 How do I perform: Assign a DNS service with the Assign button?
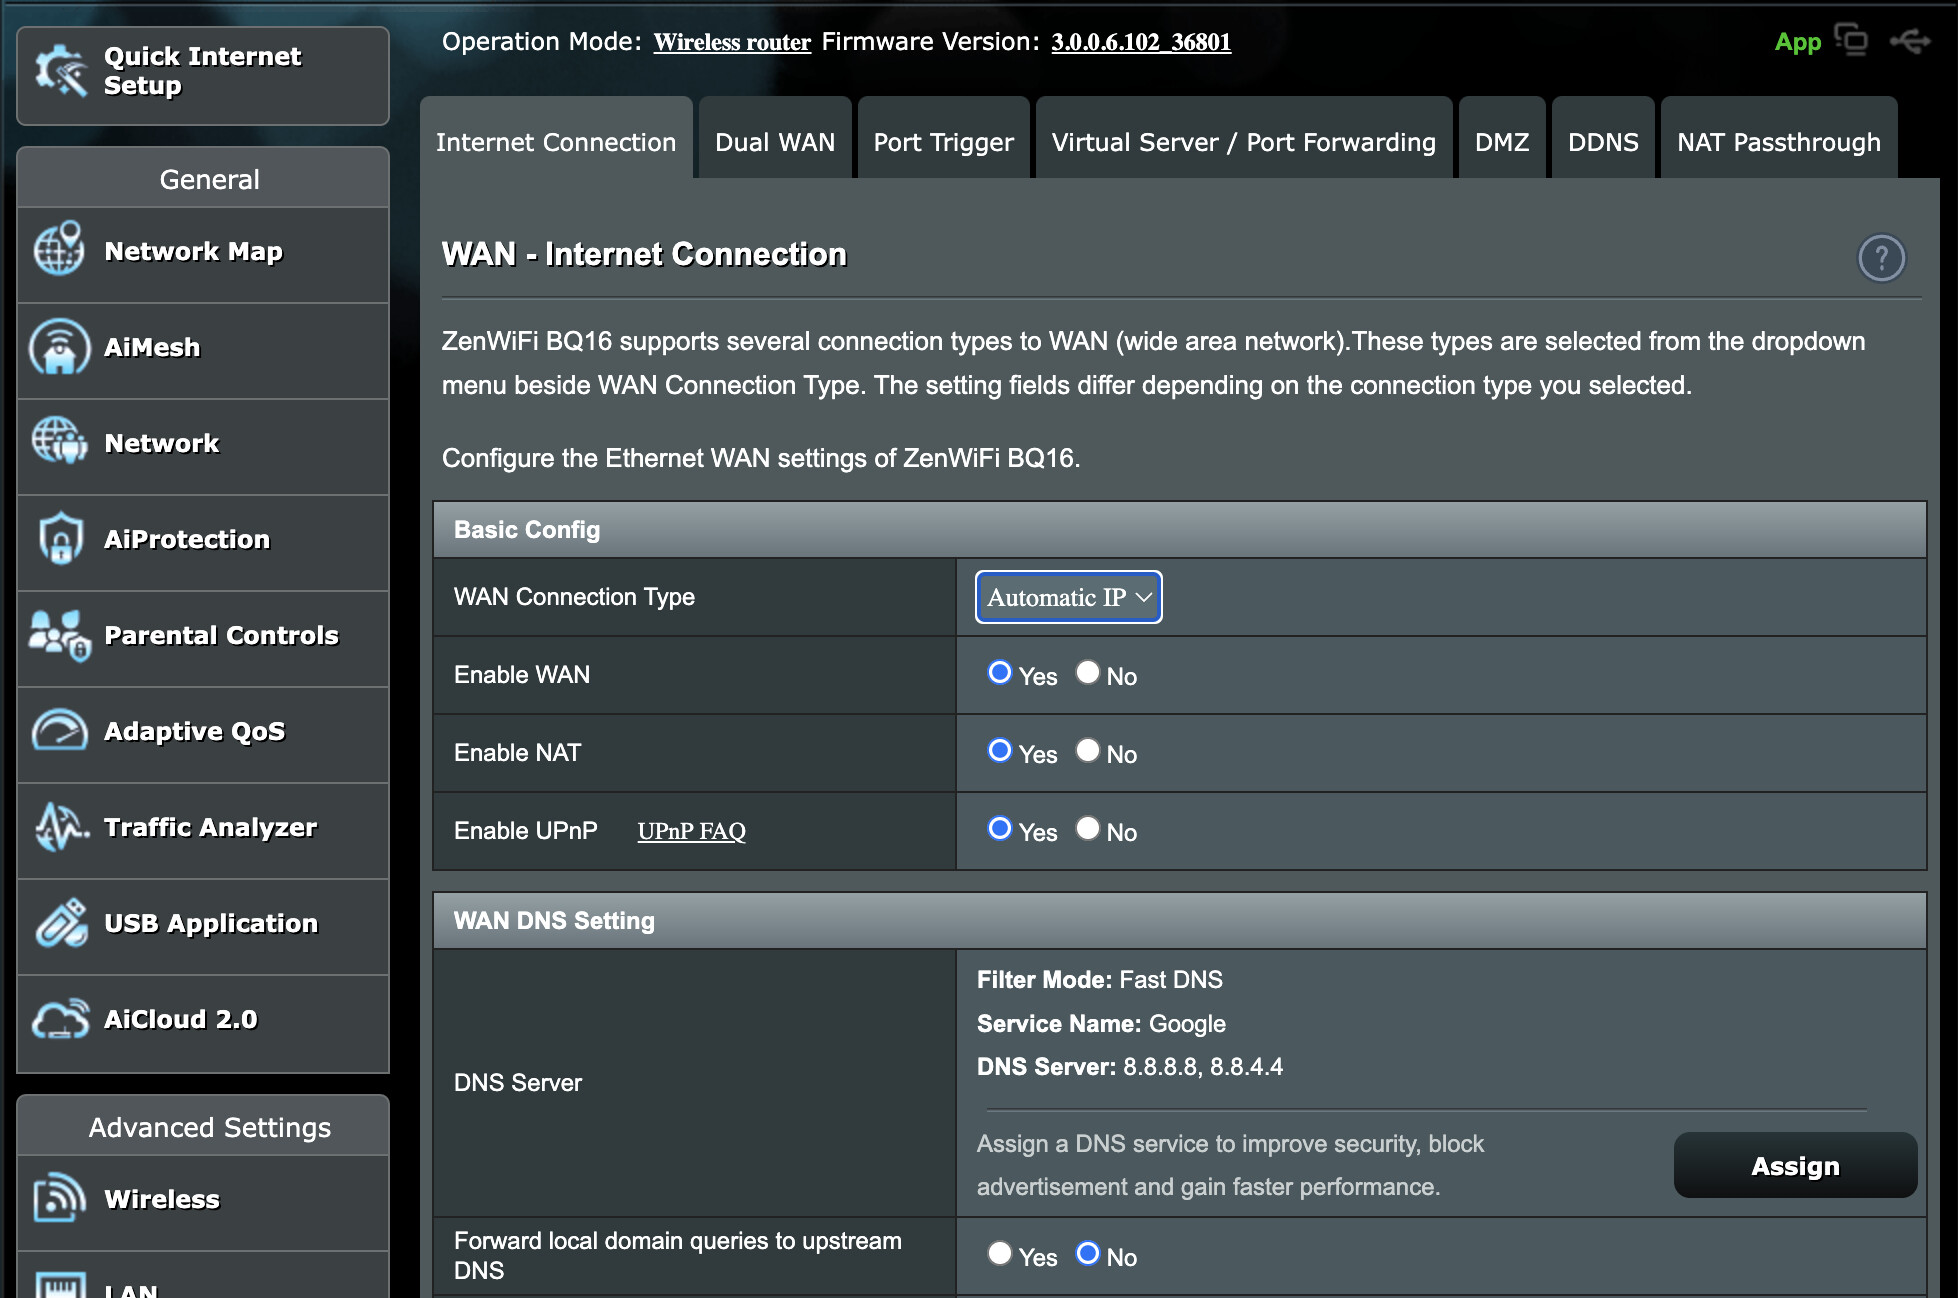1795,1165
